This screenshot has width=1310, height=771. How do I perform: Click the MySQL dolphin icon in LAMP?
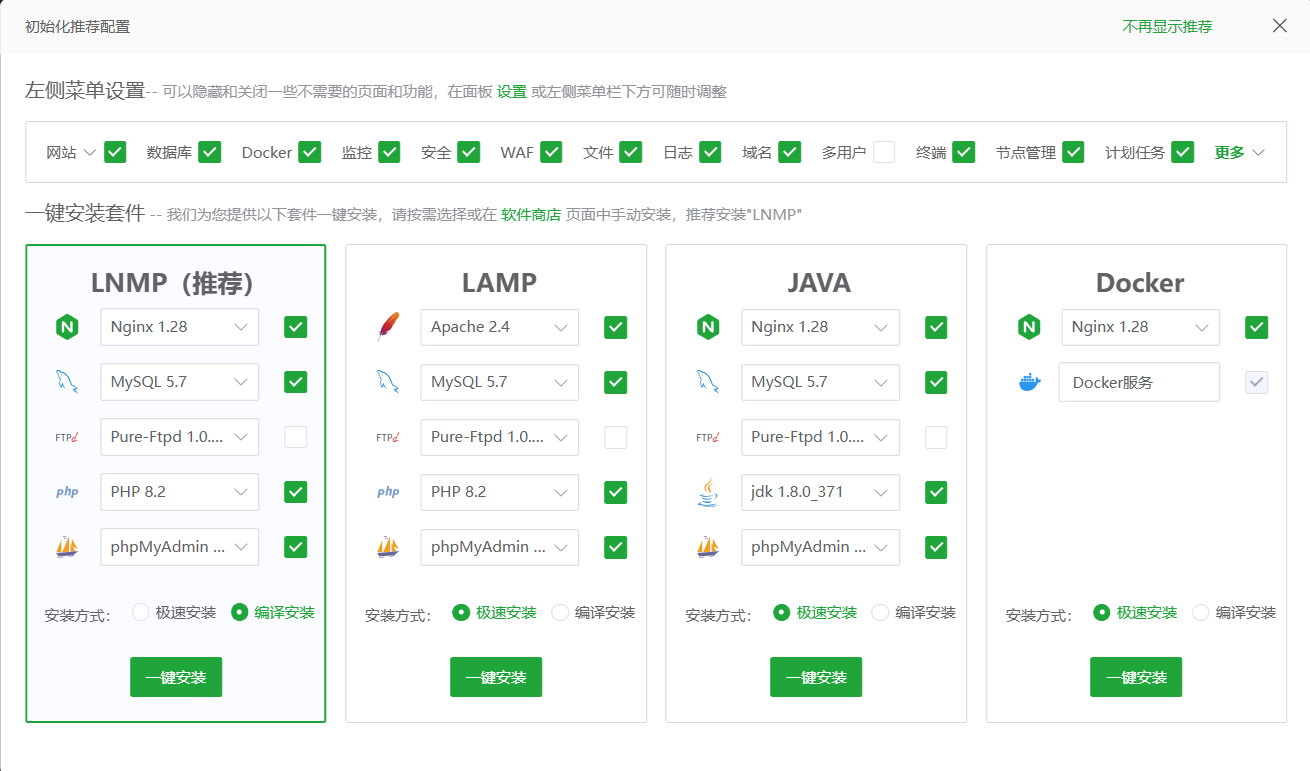pos(388,382)
